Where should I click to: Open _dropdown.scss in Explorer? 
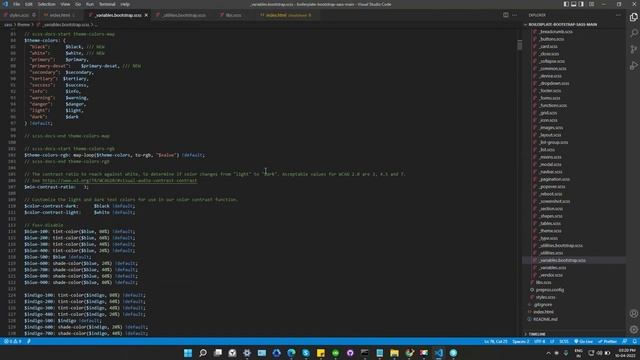pos(554,83)
